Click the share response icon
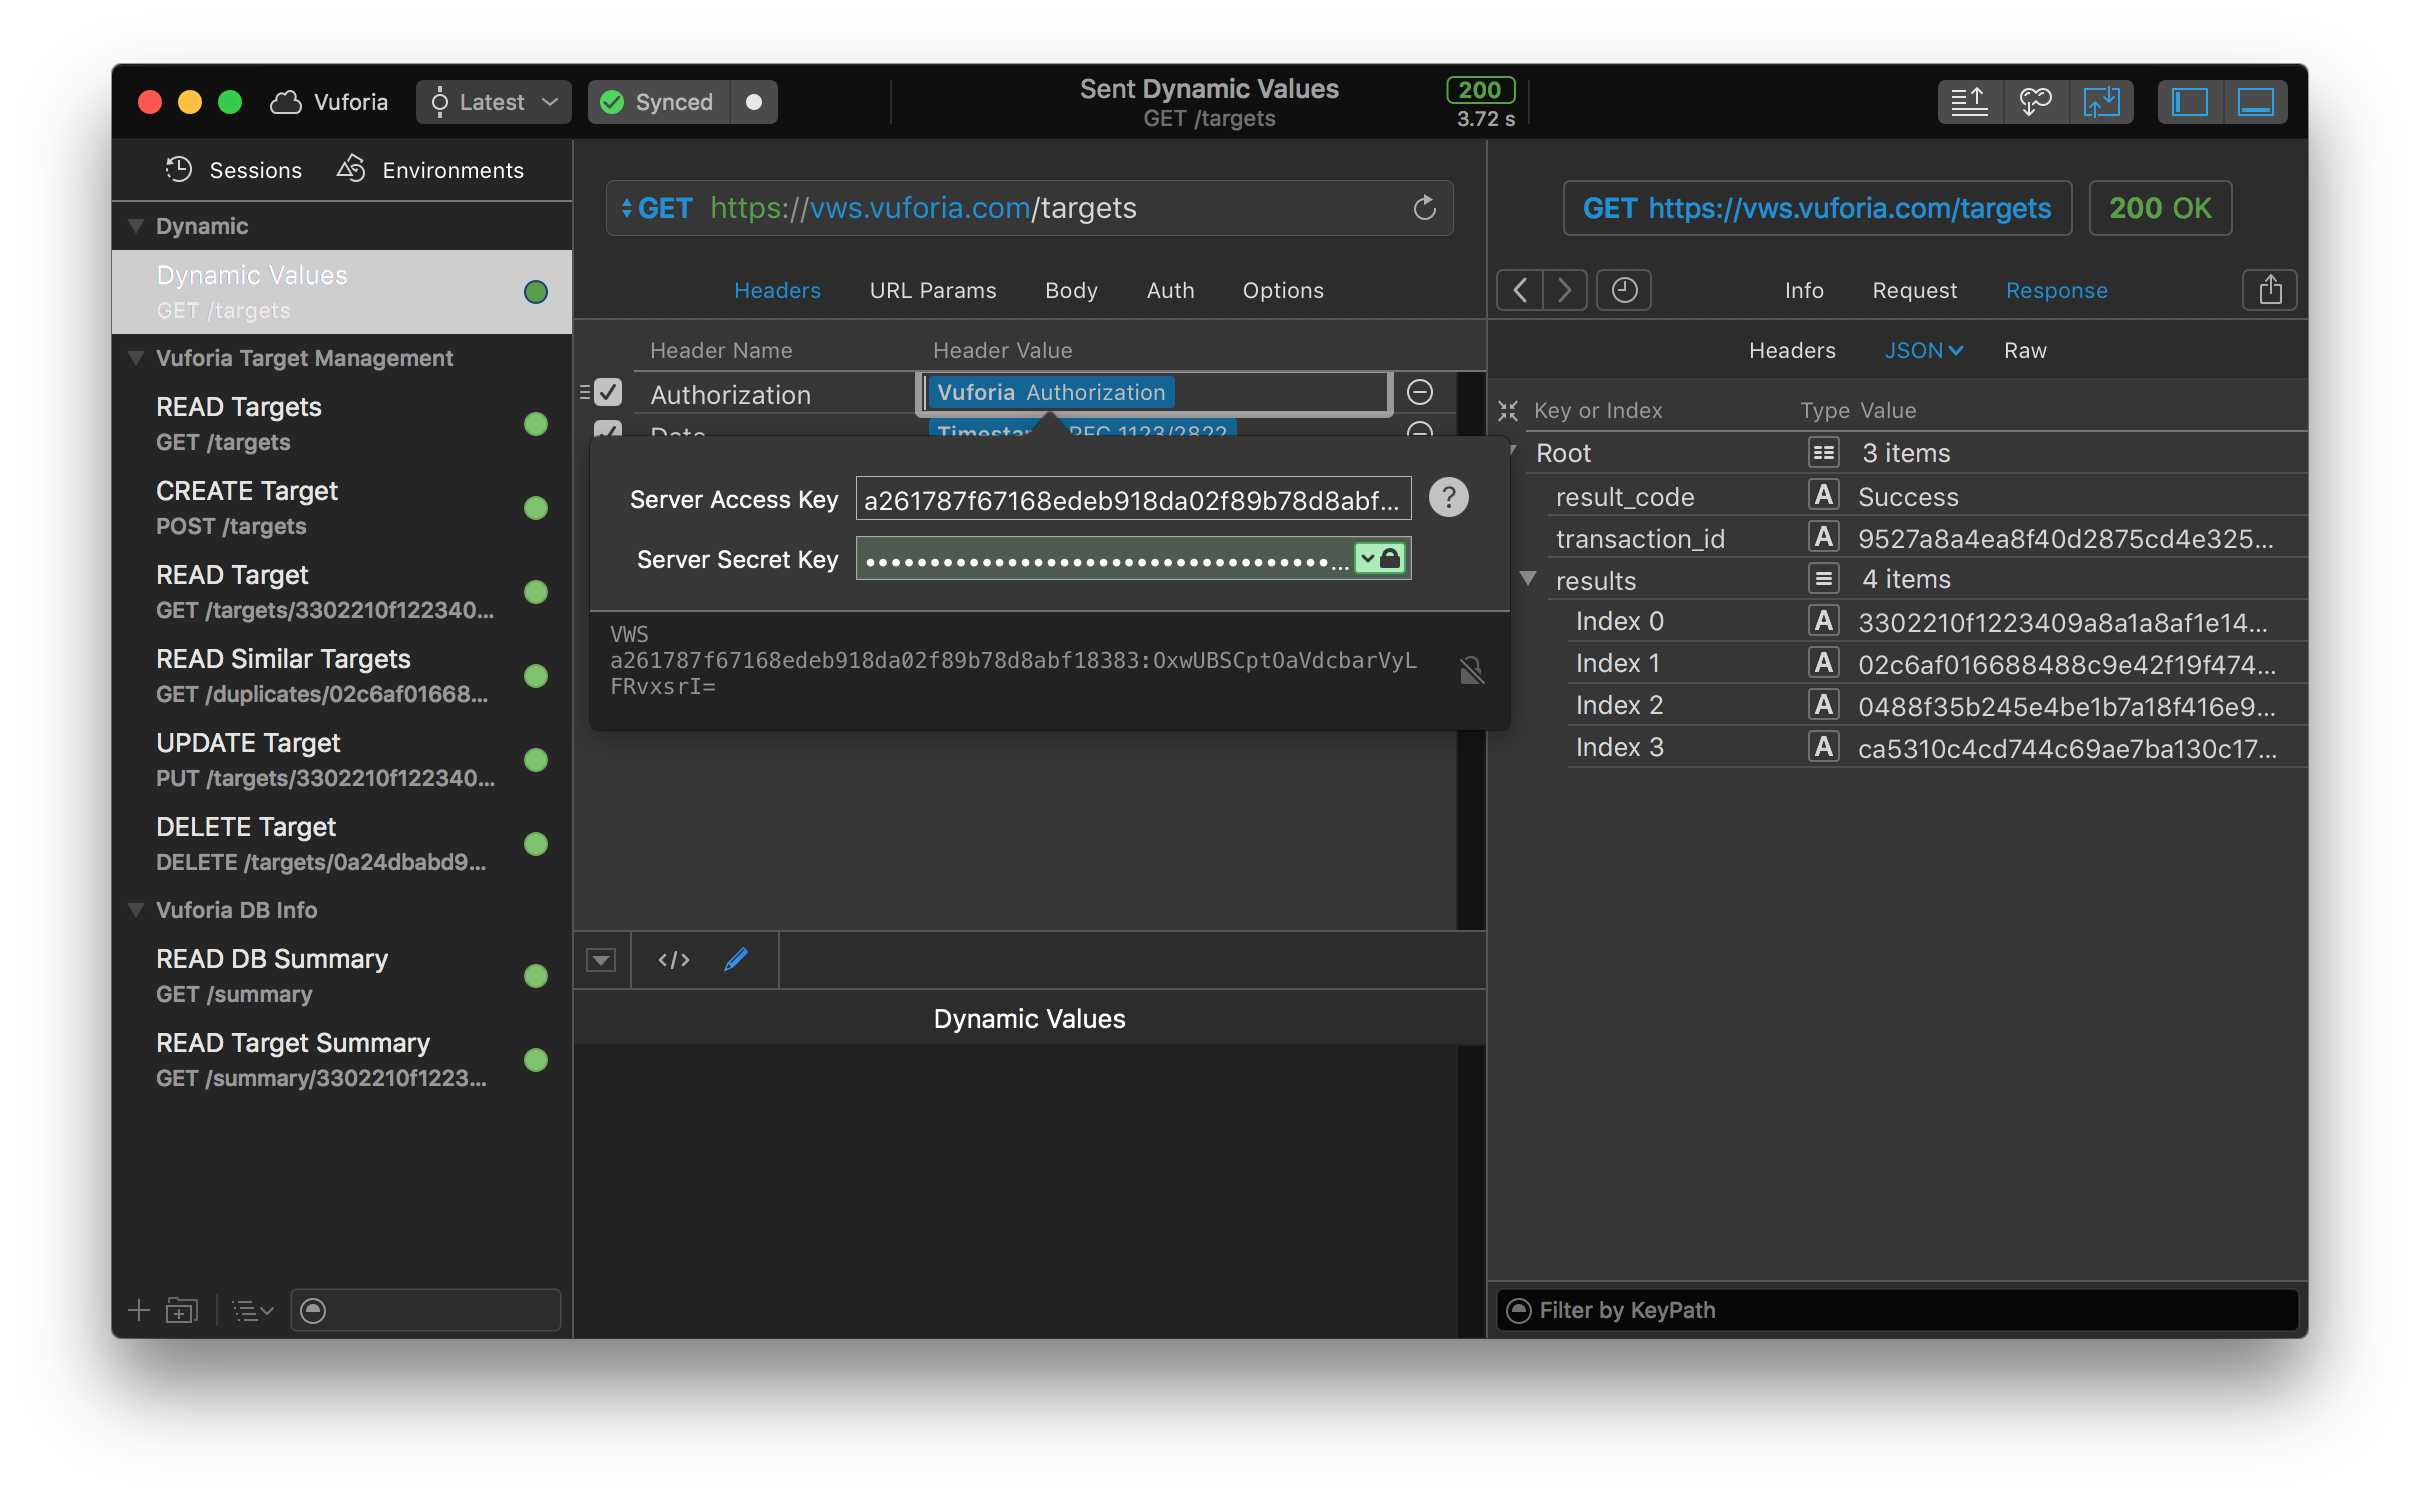 [2270, 291]
